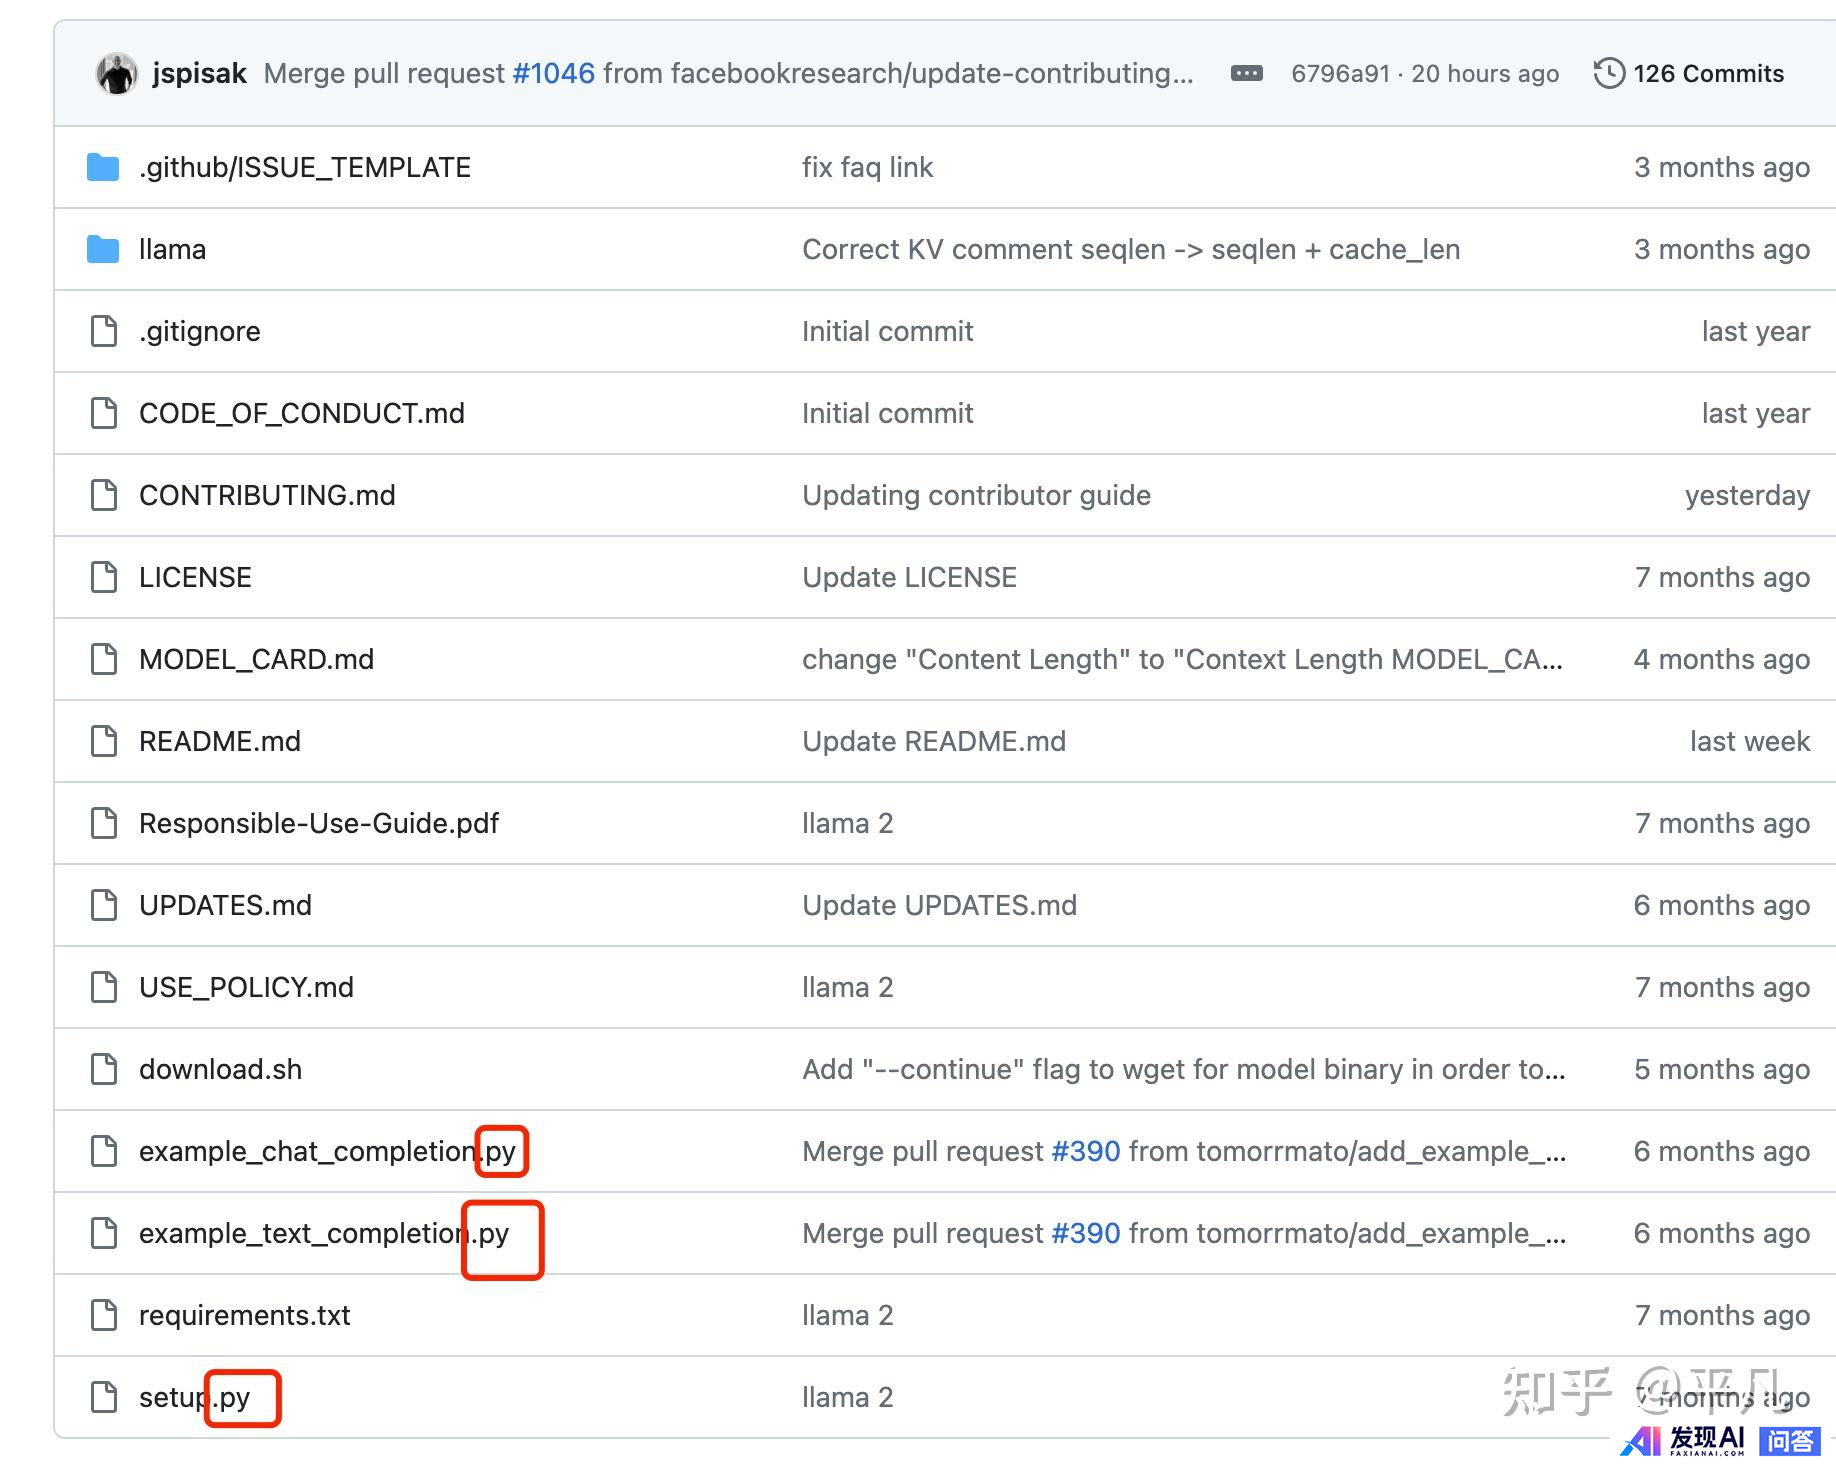The width and height of the screenshot is (1836, 1466).
Task: Click 'yesterday' timestamp on CONTRIBUTING.md row
Action: click(1747, 495)
